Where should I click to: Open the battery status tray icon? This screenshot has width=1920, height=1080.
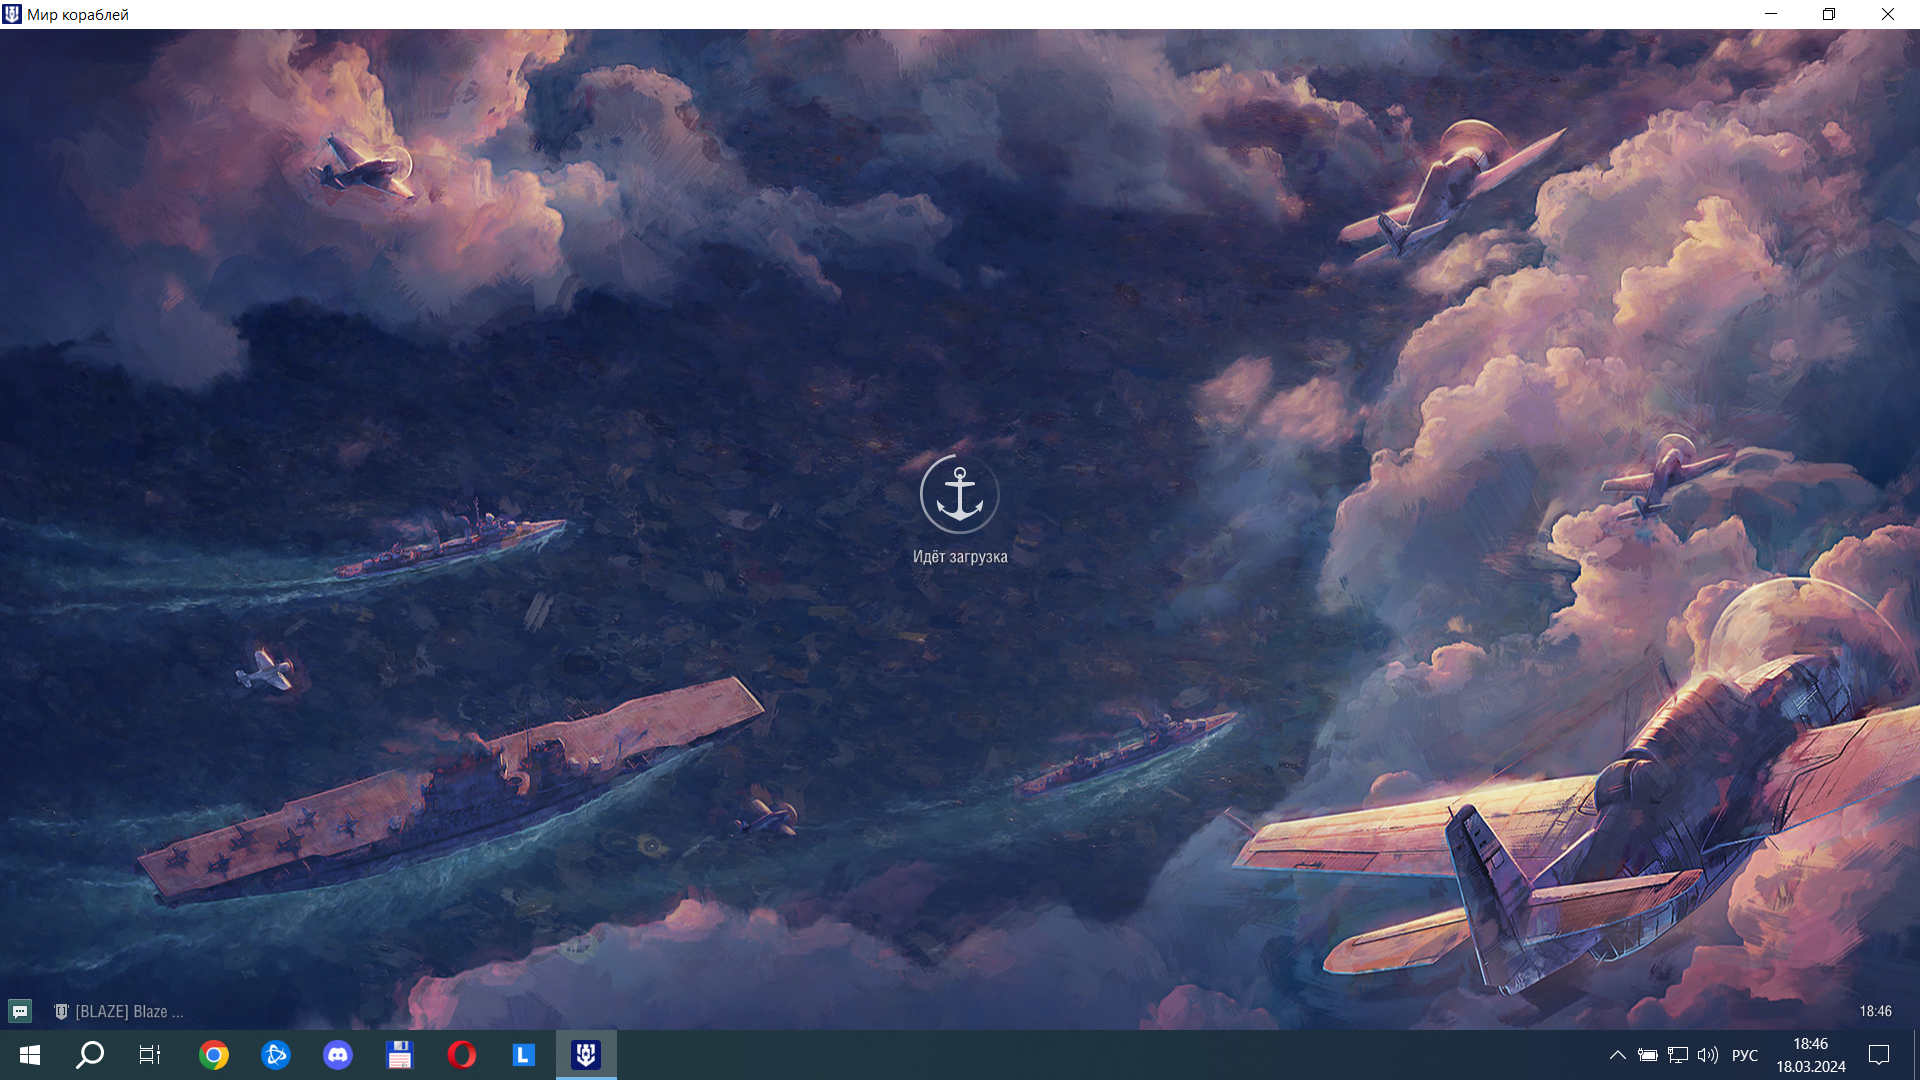coord(1648,1055)
